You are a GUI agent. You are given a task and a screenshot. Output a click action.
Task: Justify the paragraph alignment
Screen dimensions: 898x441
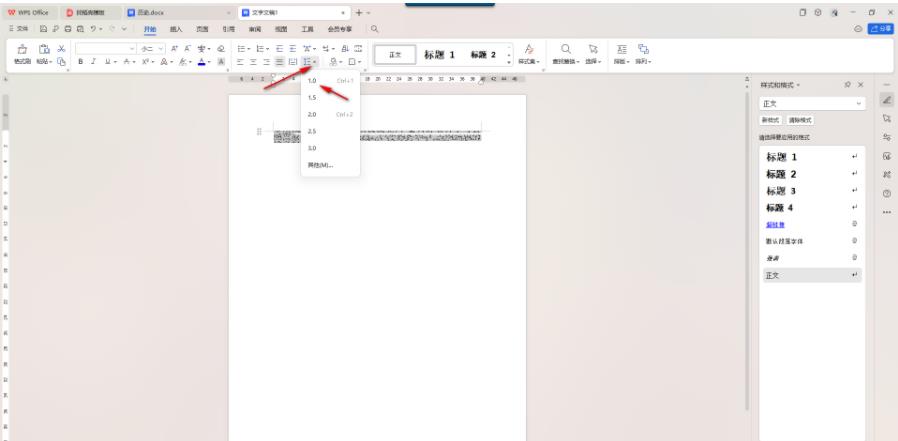tap(279, 61)
